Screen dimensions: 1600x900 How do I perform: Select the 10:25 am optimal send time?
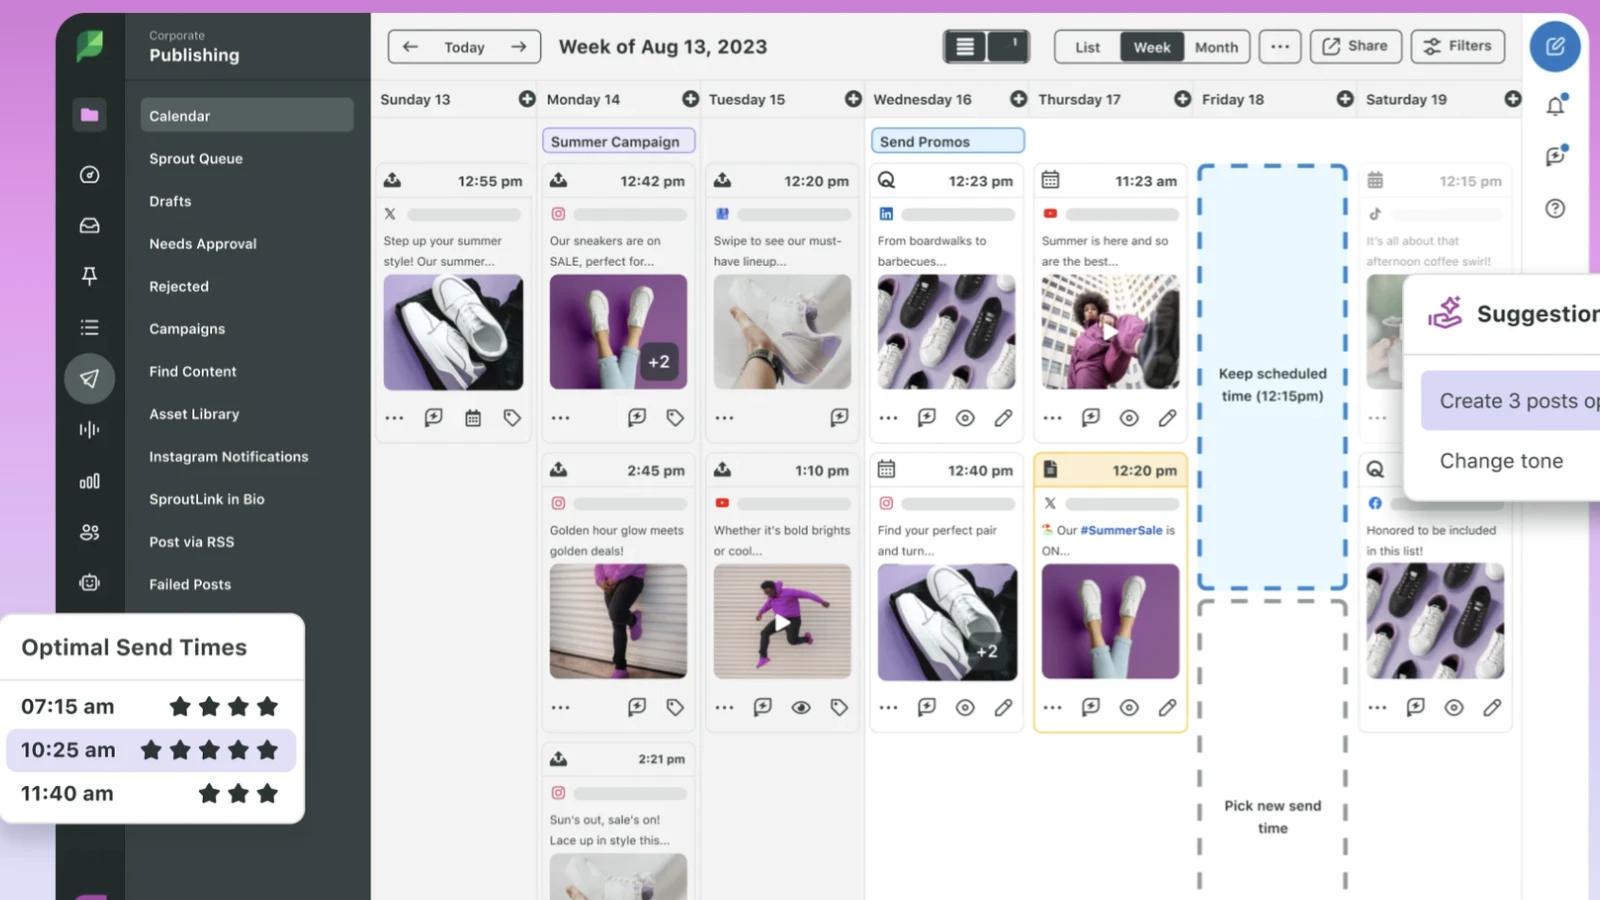pos(151,750)
